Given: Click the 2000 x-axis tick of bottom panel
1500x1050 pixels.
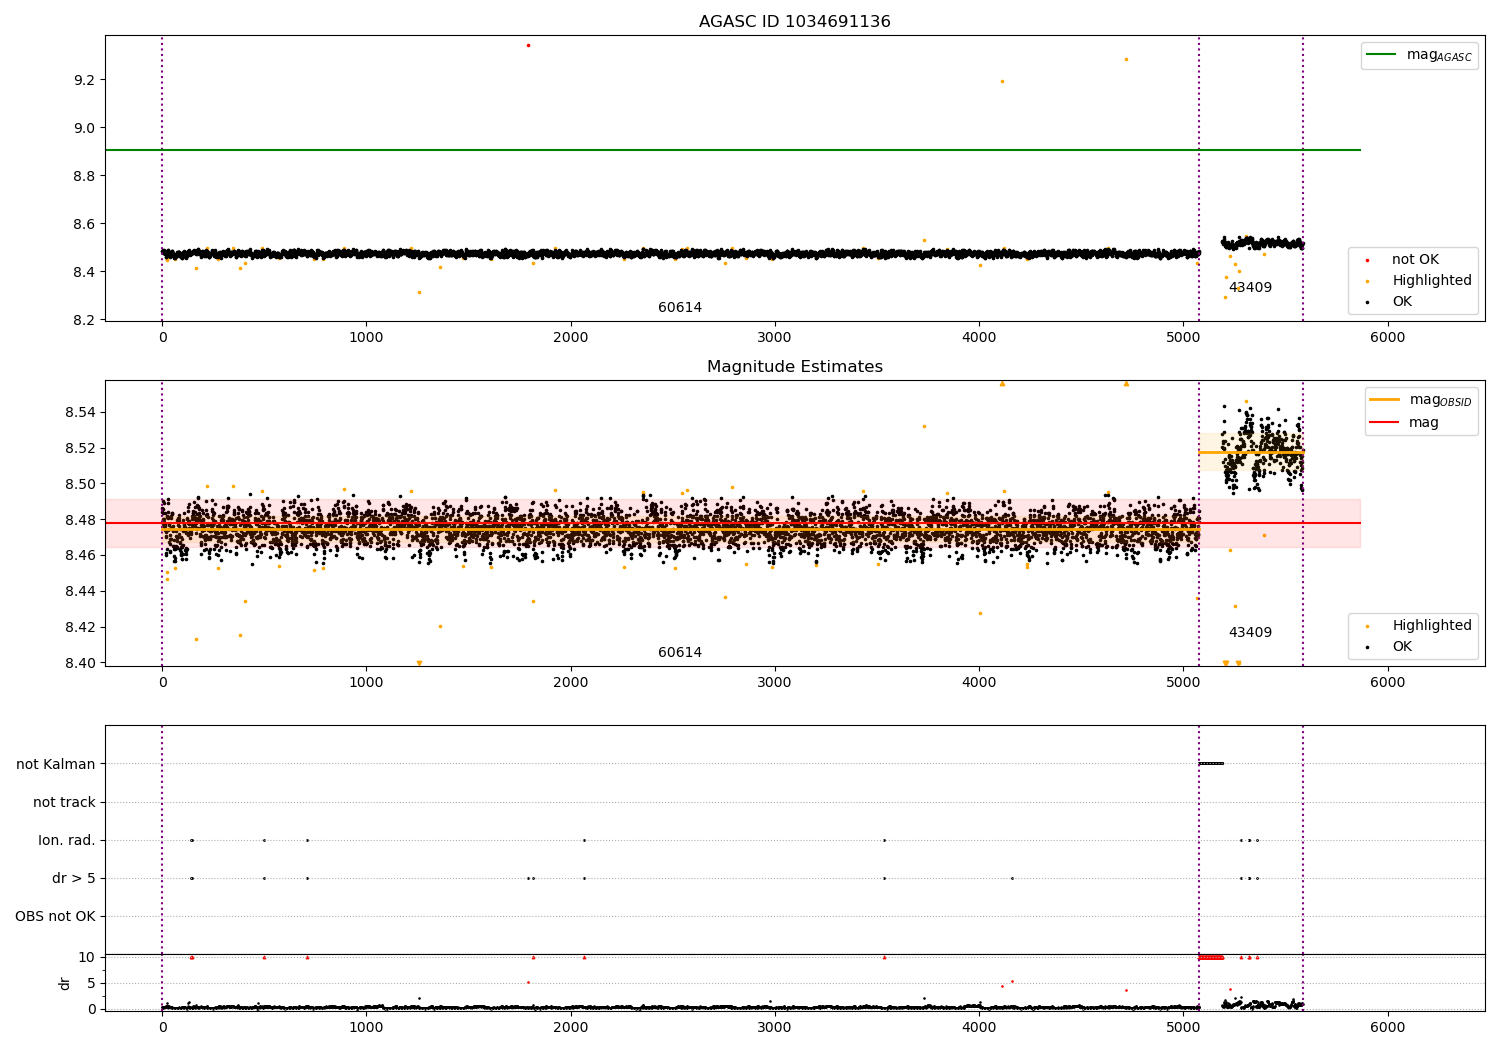Looking at the screenshot, I should point(571,1027).
